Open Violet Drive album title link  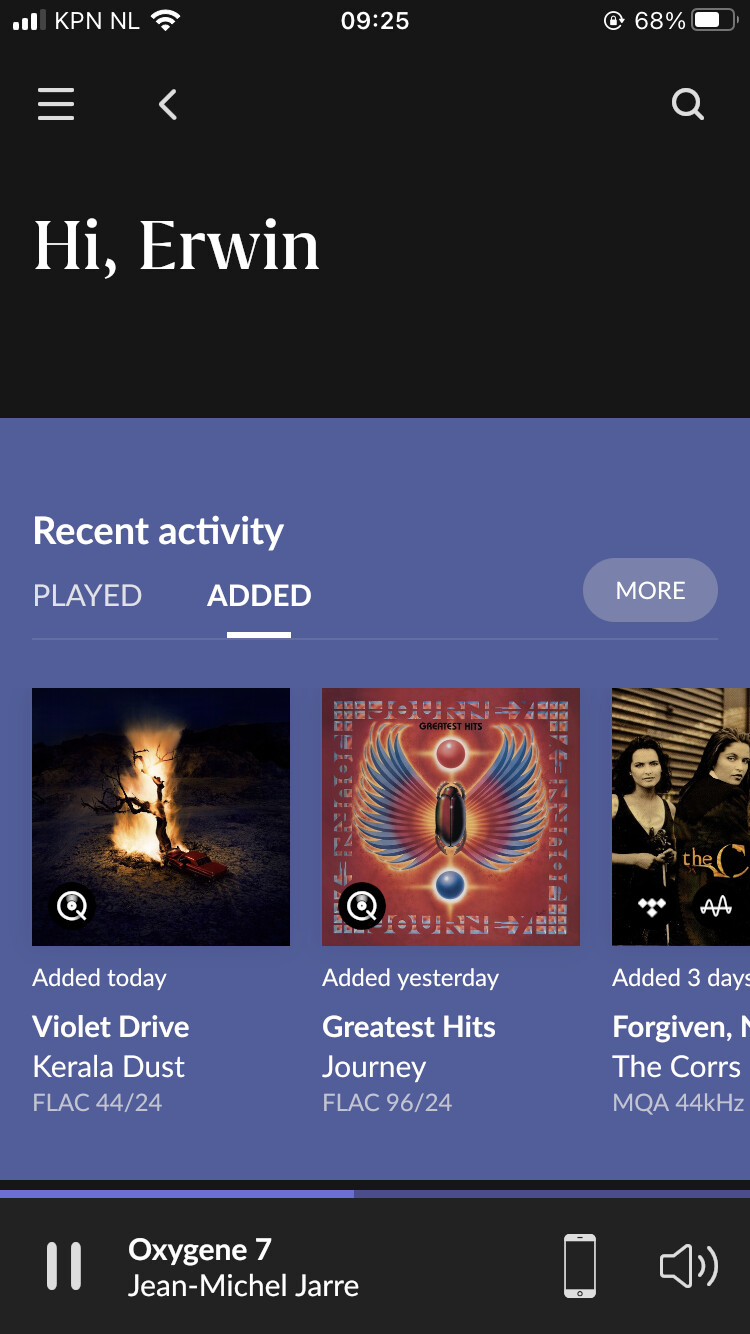(111, 1027)
